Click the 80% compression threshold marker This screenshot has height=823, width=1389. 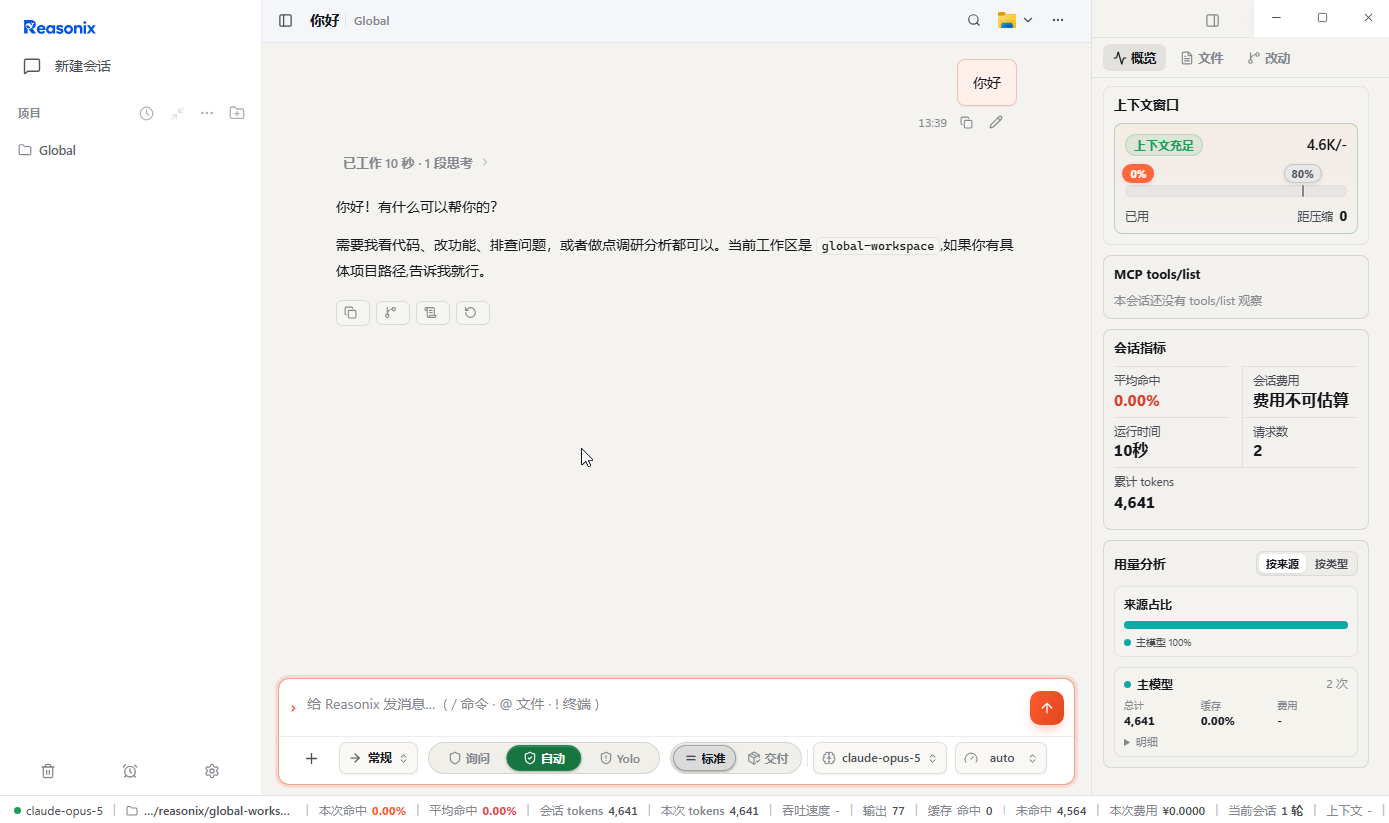pyautogui.click(x=1302, y=174)
